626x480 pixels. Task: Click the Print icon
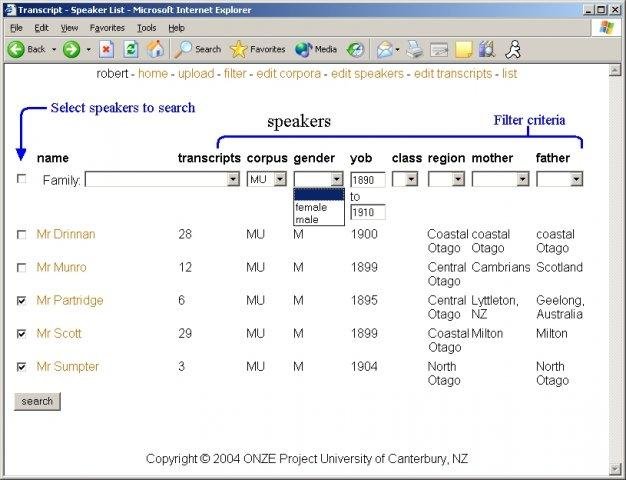(x=414, y=50)
